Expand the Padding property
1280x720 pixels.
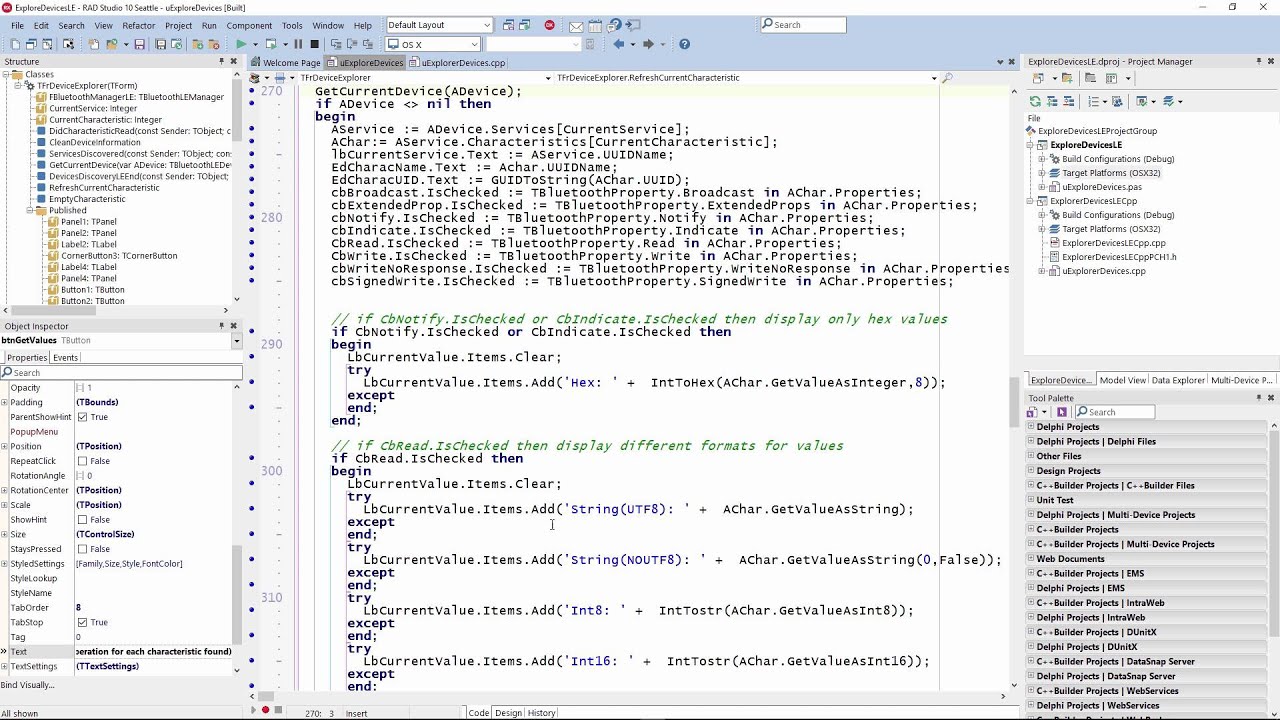[5, 403]
